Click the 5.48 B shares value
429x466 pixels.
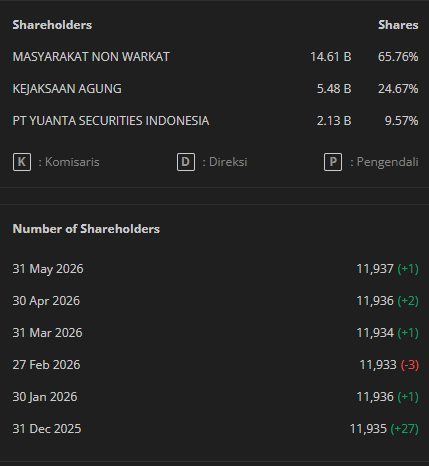[x=334, y=89]
